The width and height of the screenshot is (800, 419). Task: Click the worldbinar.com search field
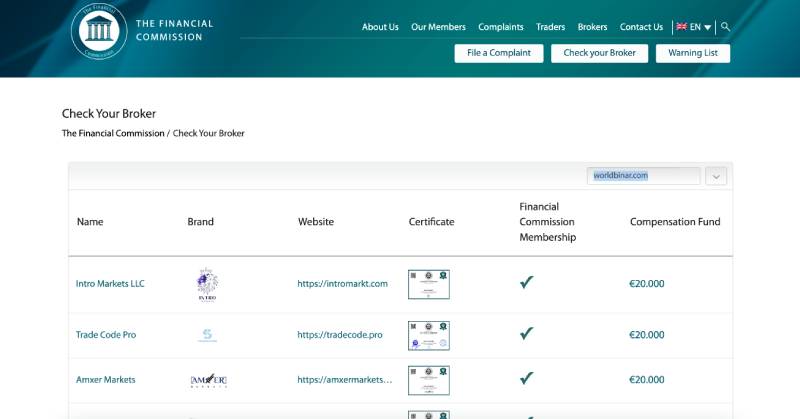(x=642, y=176)
